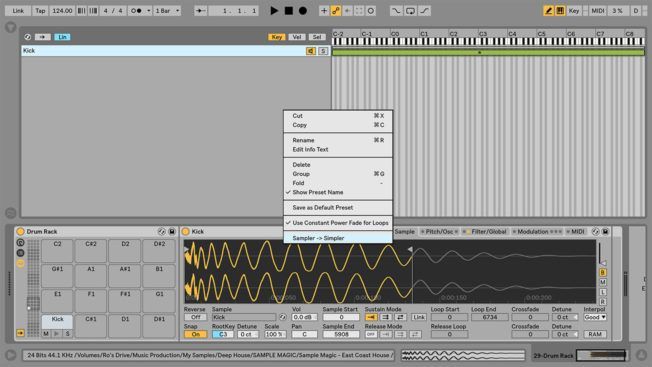This screenshot has width=652, height=367.
Task: Click the Lin crossfade button
Action: click(x=62, y=37)
